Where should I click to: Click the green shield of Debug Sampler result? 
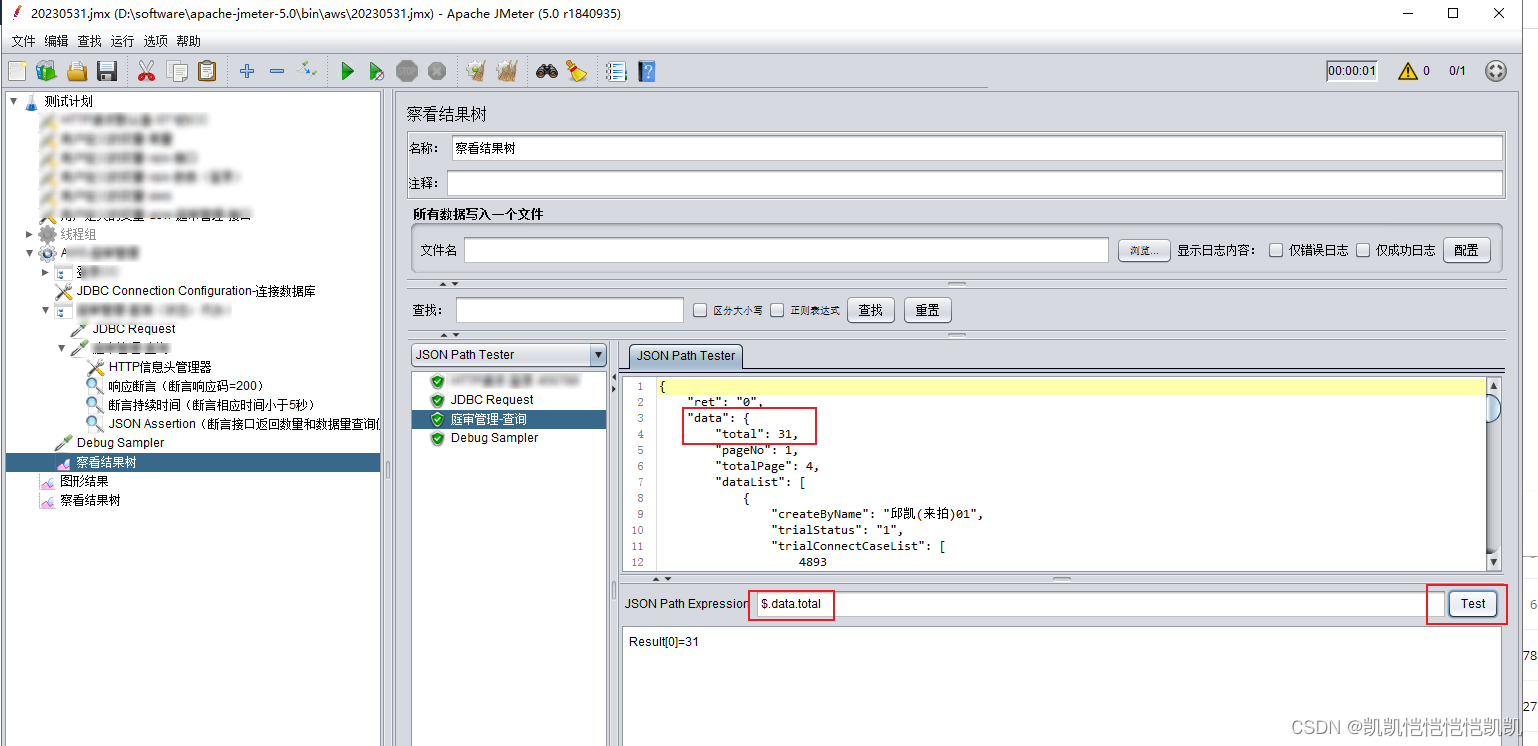437,438
